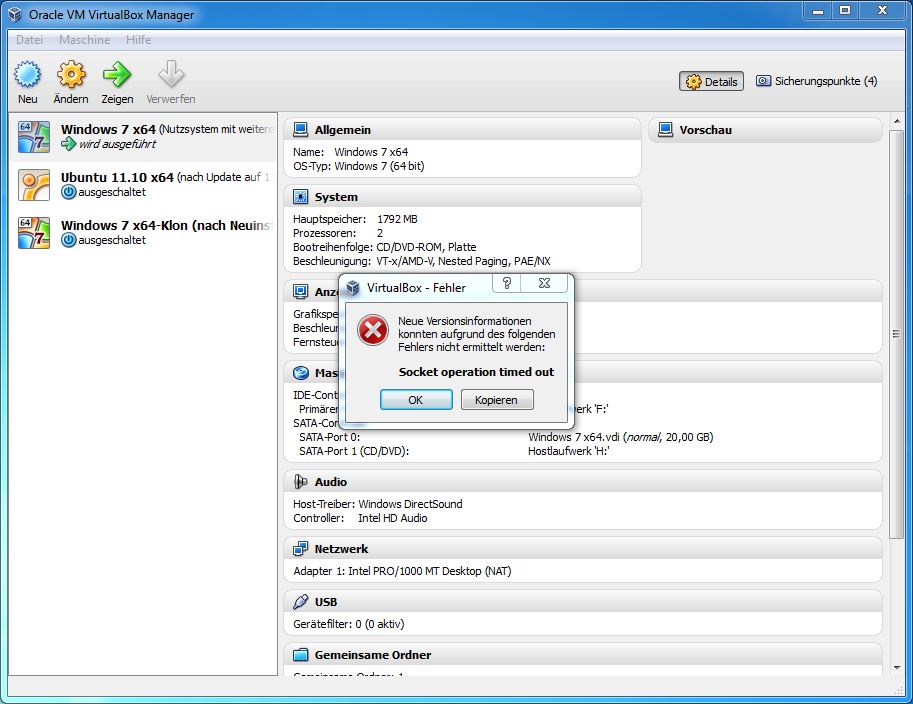Screen dimensions: 913x704
Task: Click the details pane scroll-down arrow
Action: (x=897, y=668)
